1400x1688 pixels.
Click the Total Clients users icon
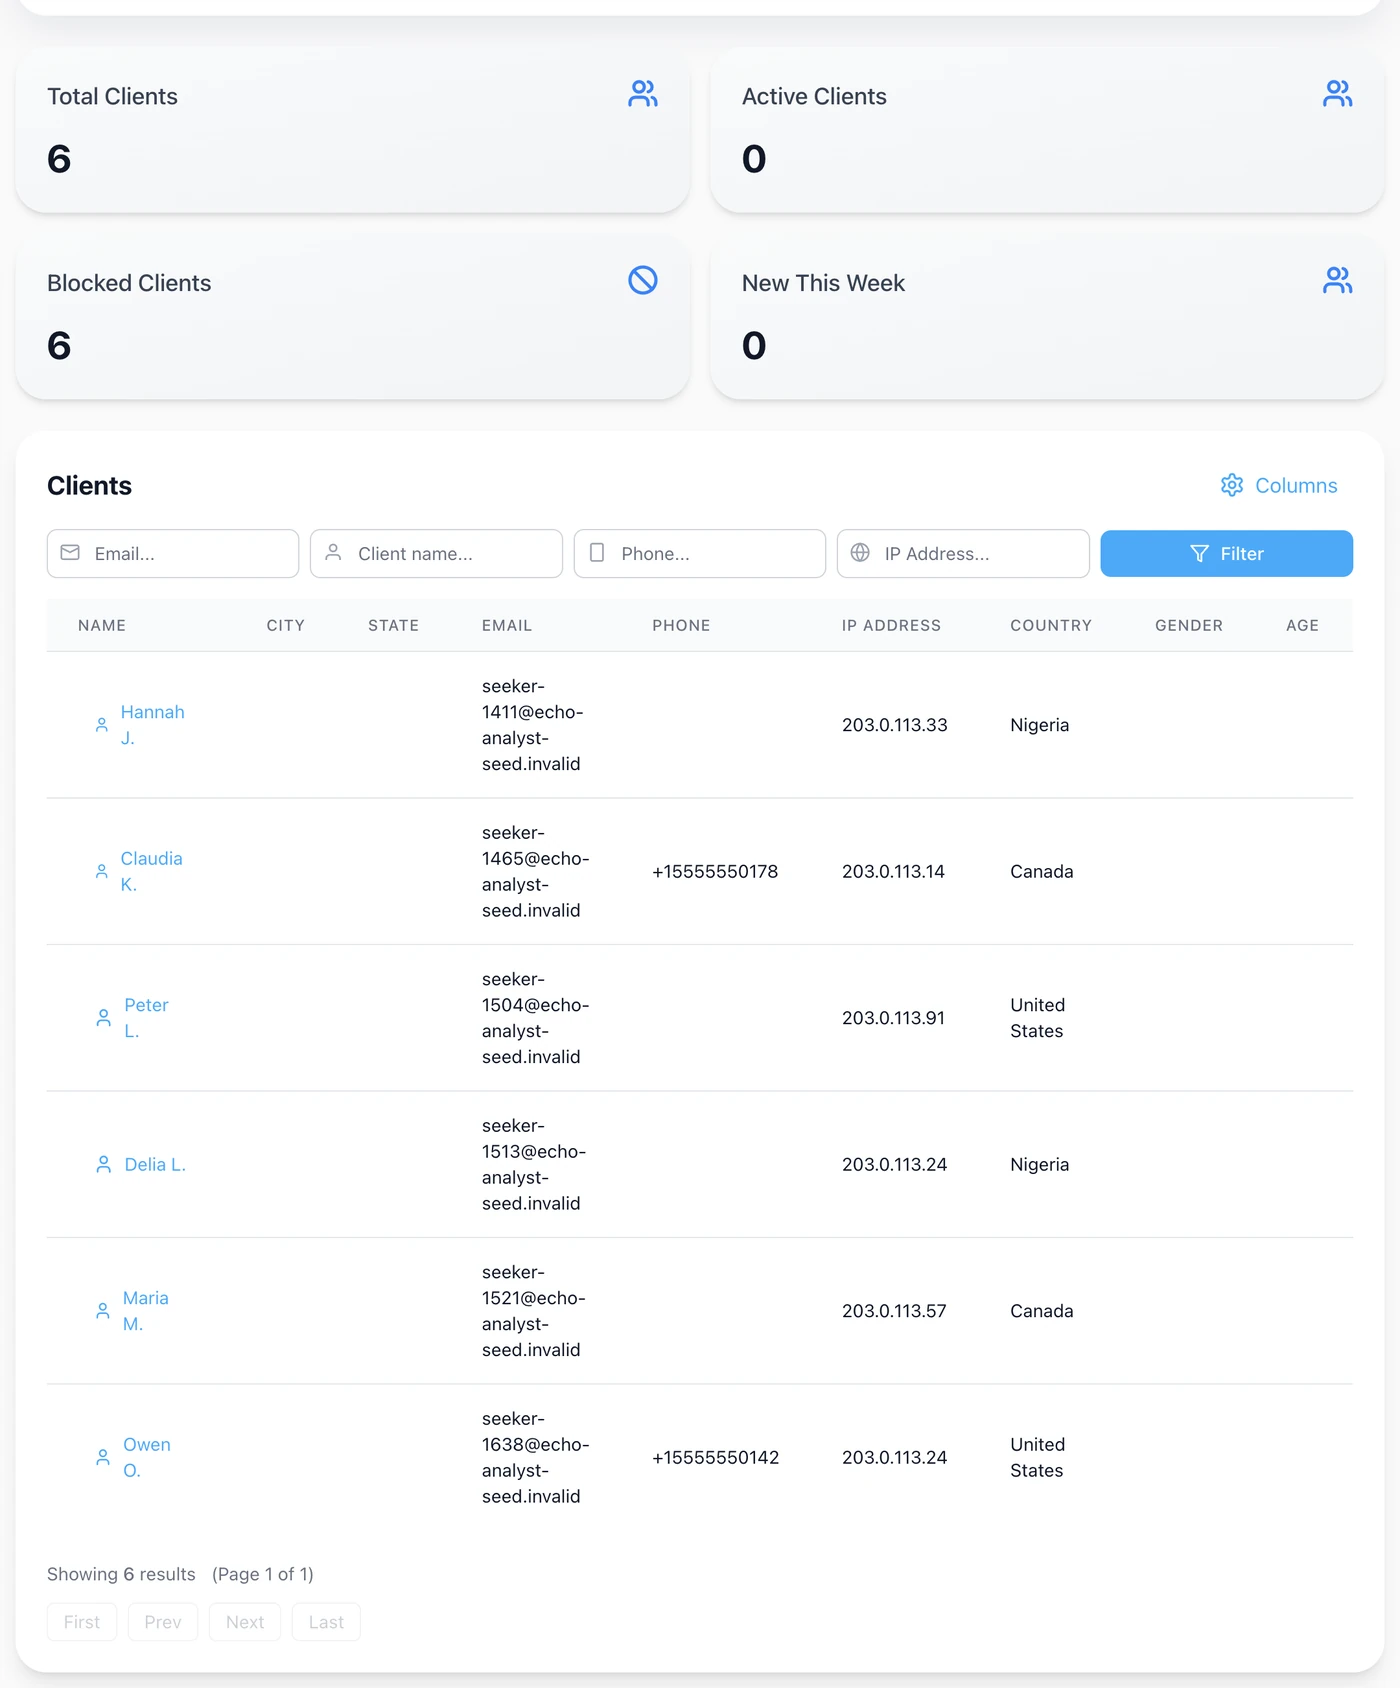tap(642, 94)
